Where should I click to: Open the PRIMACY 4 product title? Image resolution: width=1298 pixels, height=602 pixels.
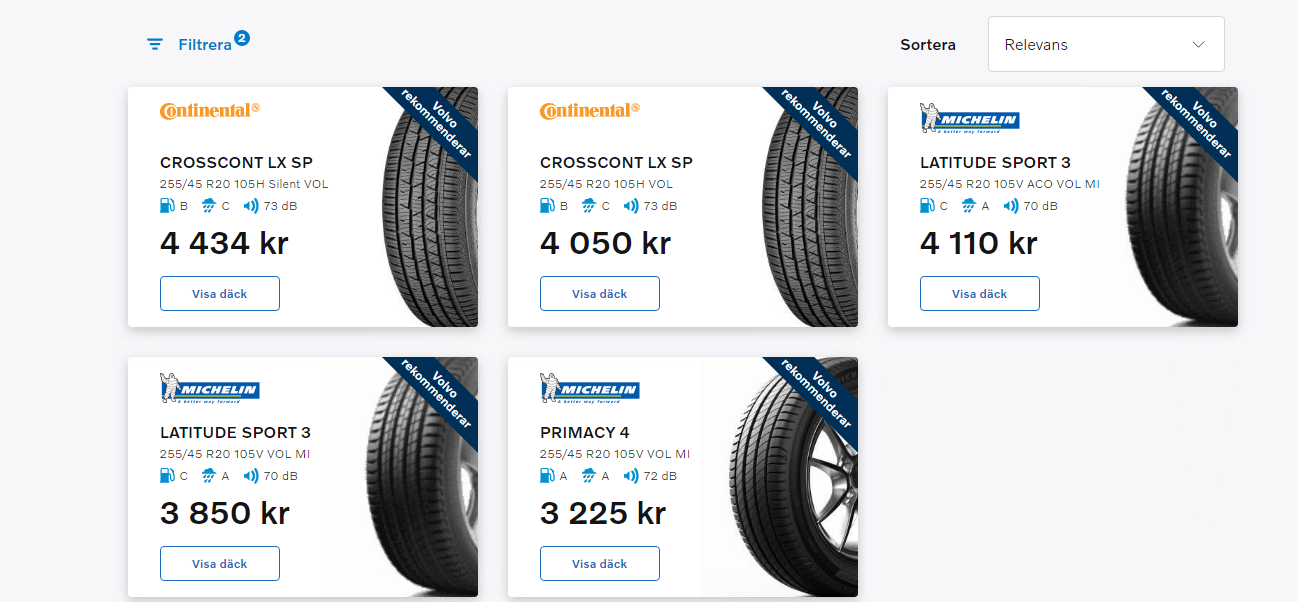click(x=585, y=433)
